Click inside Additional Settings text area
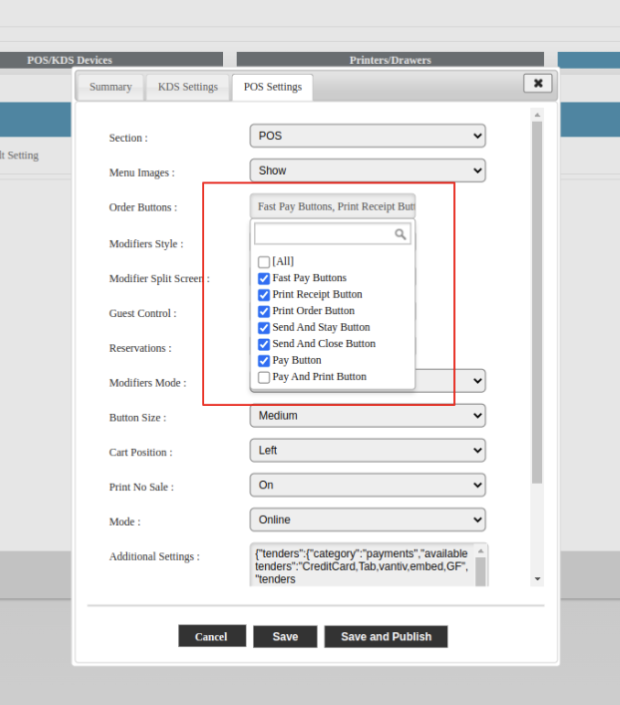This screenshot has width=620, height=705. 363,566
